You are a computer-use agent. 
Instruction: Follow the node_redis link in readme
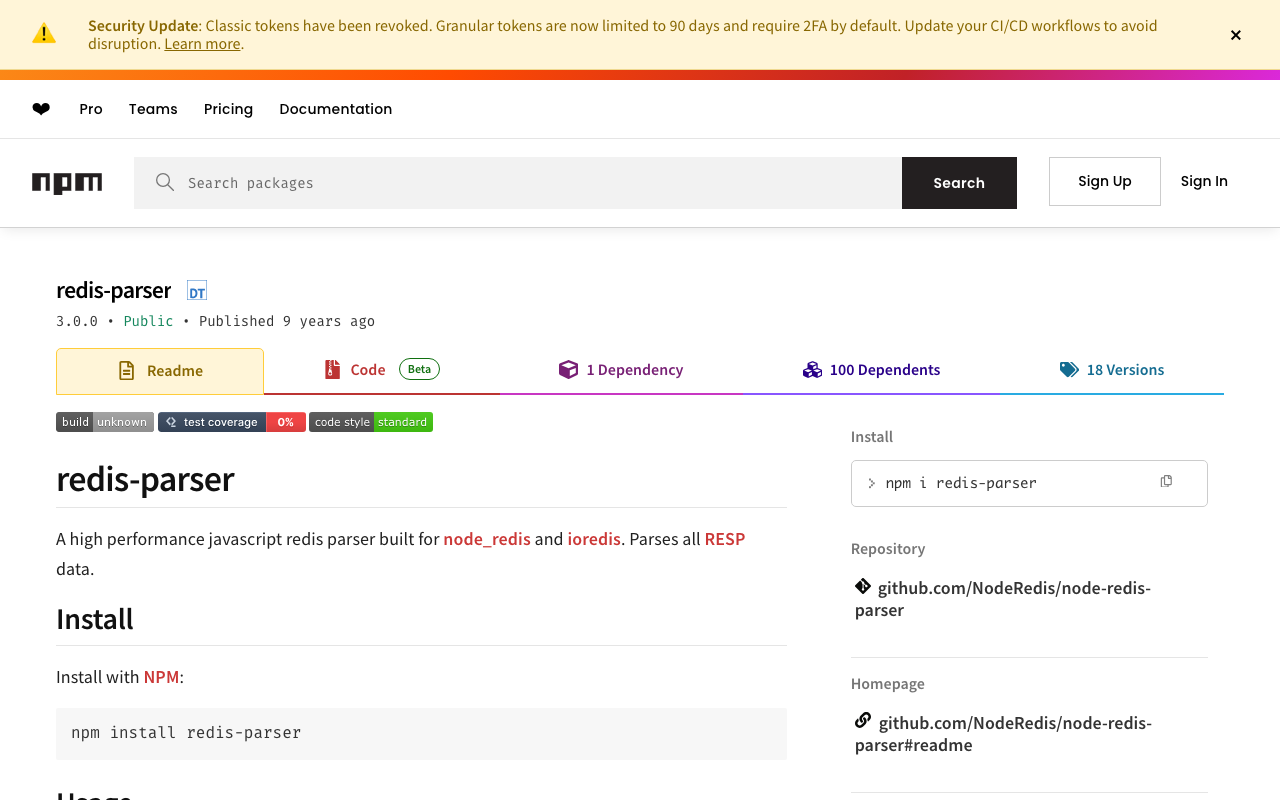(487, 539)
